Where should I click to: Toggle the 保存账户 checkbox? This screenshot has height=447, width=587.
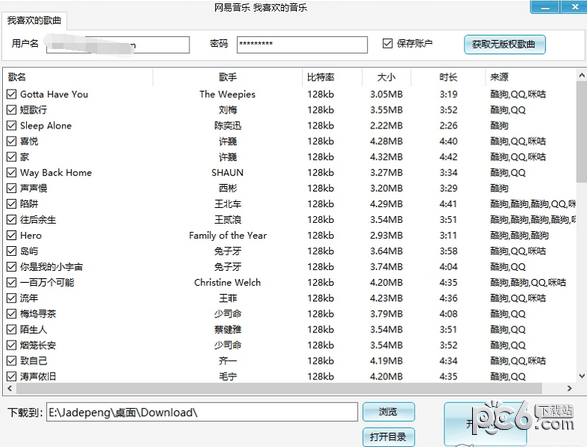(387, 43)
